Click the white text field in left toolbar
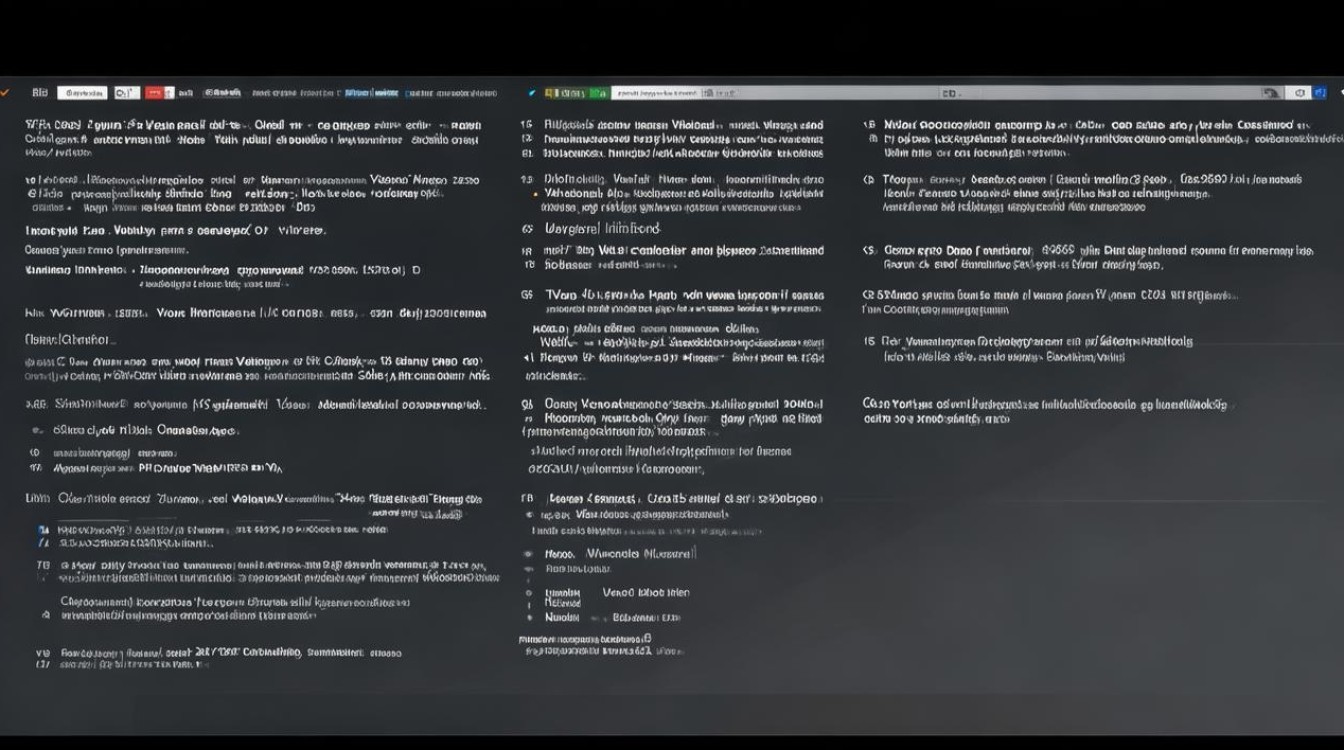 tap(82, 93)
